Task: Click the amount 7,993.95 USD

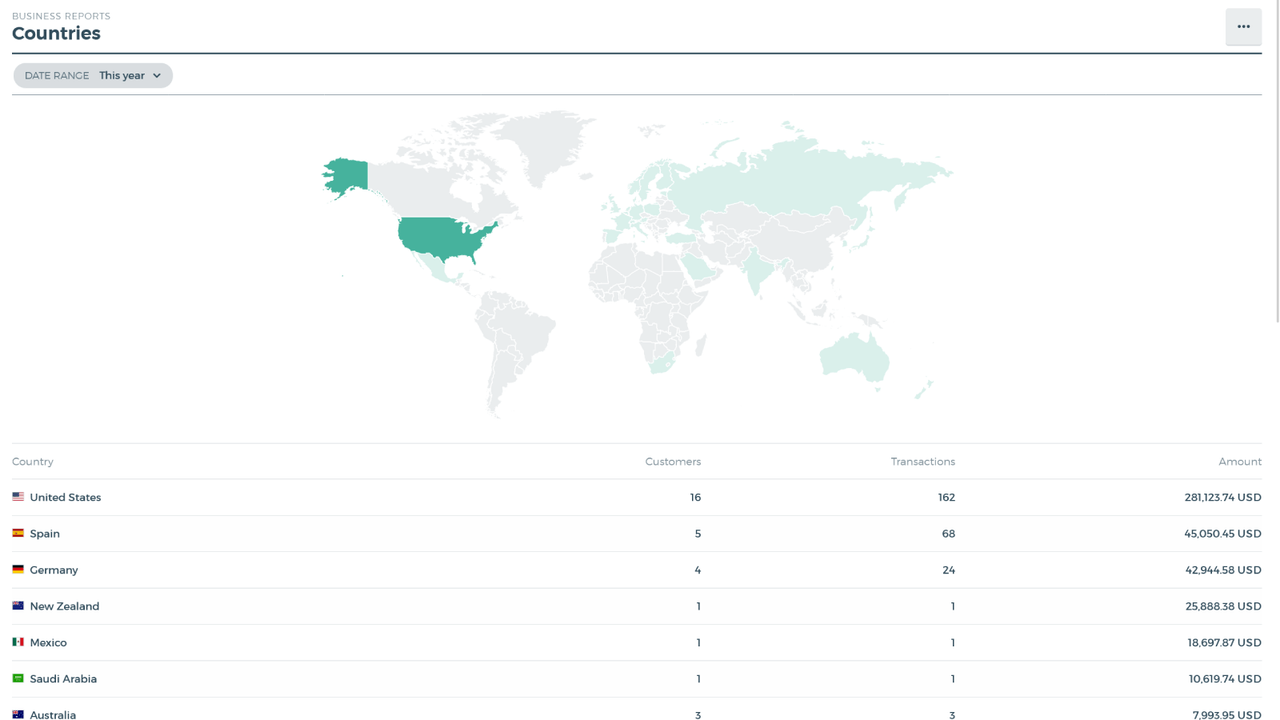Action: (x=1227, y=714)
